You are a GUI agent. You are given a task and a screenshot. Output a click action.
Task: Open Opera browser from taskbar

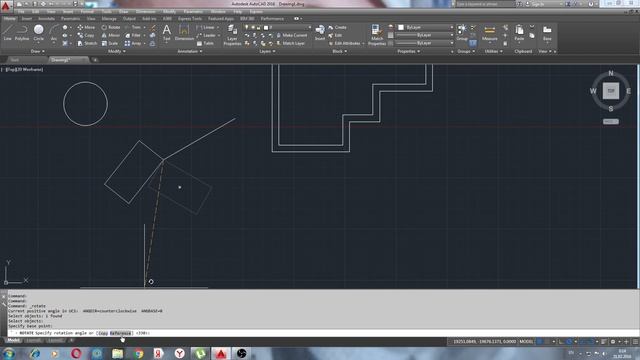(76, 353)
